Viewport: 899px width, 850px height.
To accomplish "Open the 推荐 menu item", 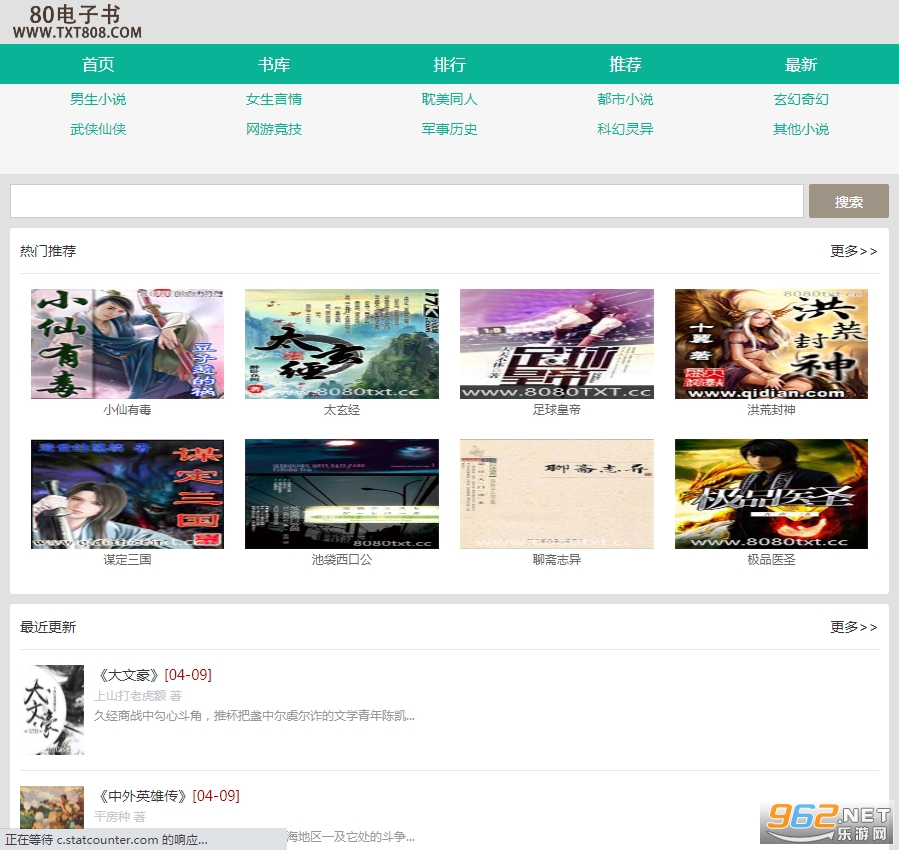I will [625, 64].
